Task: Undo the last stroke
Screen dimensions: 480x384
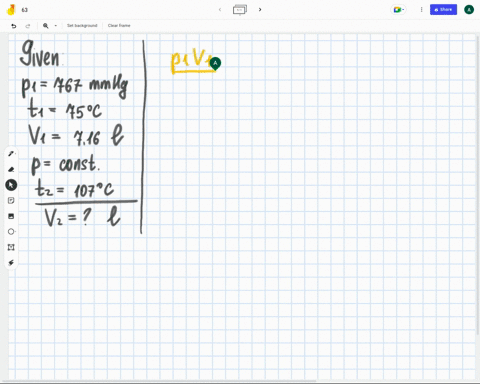Action: coord(14,26)
